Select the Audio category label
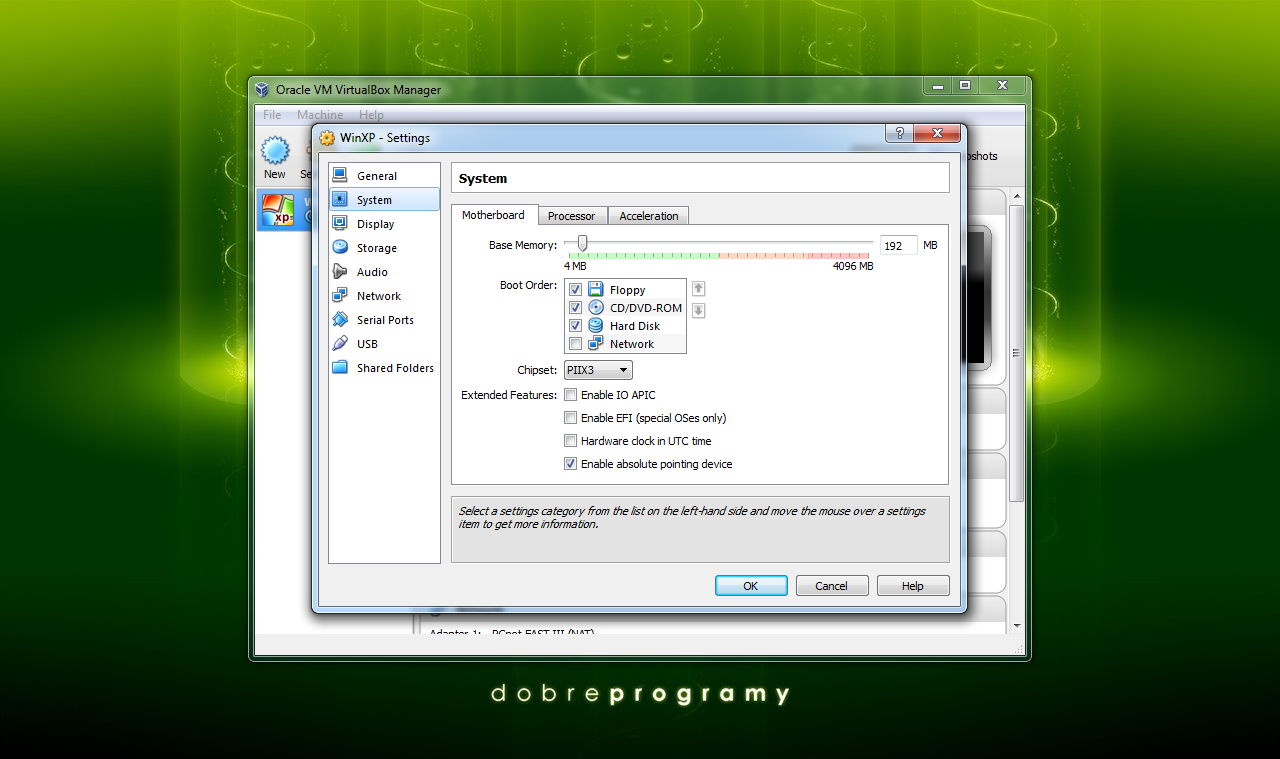This screenshot has height=759, width=1280. (x=372, y=272)
